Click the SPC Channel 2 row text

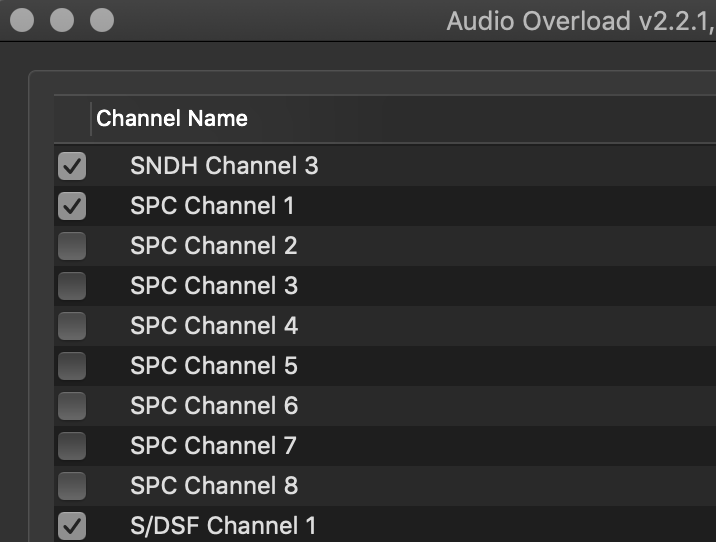coord(213,246)
